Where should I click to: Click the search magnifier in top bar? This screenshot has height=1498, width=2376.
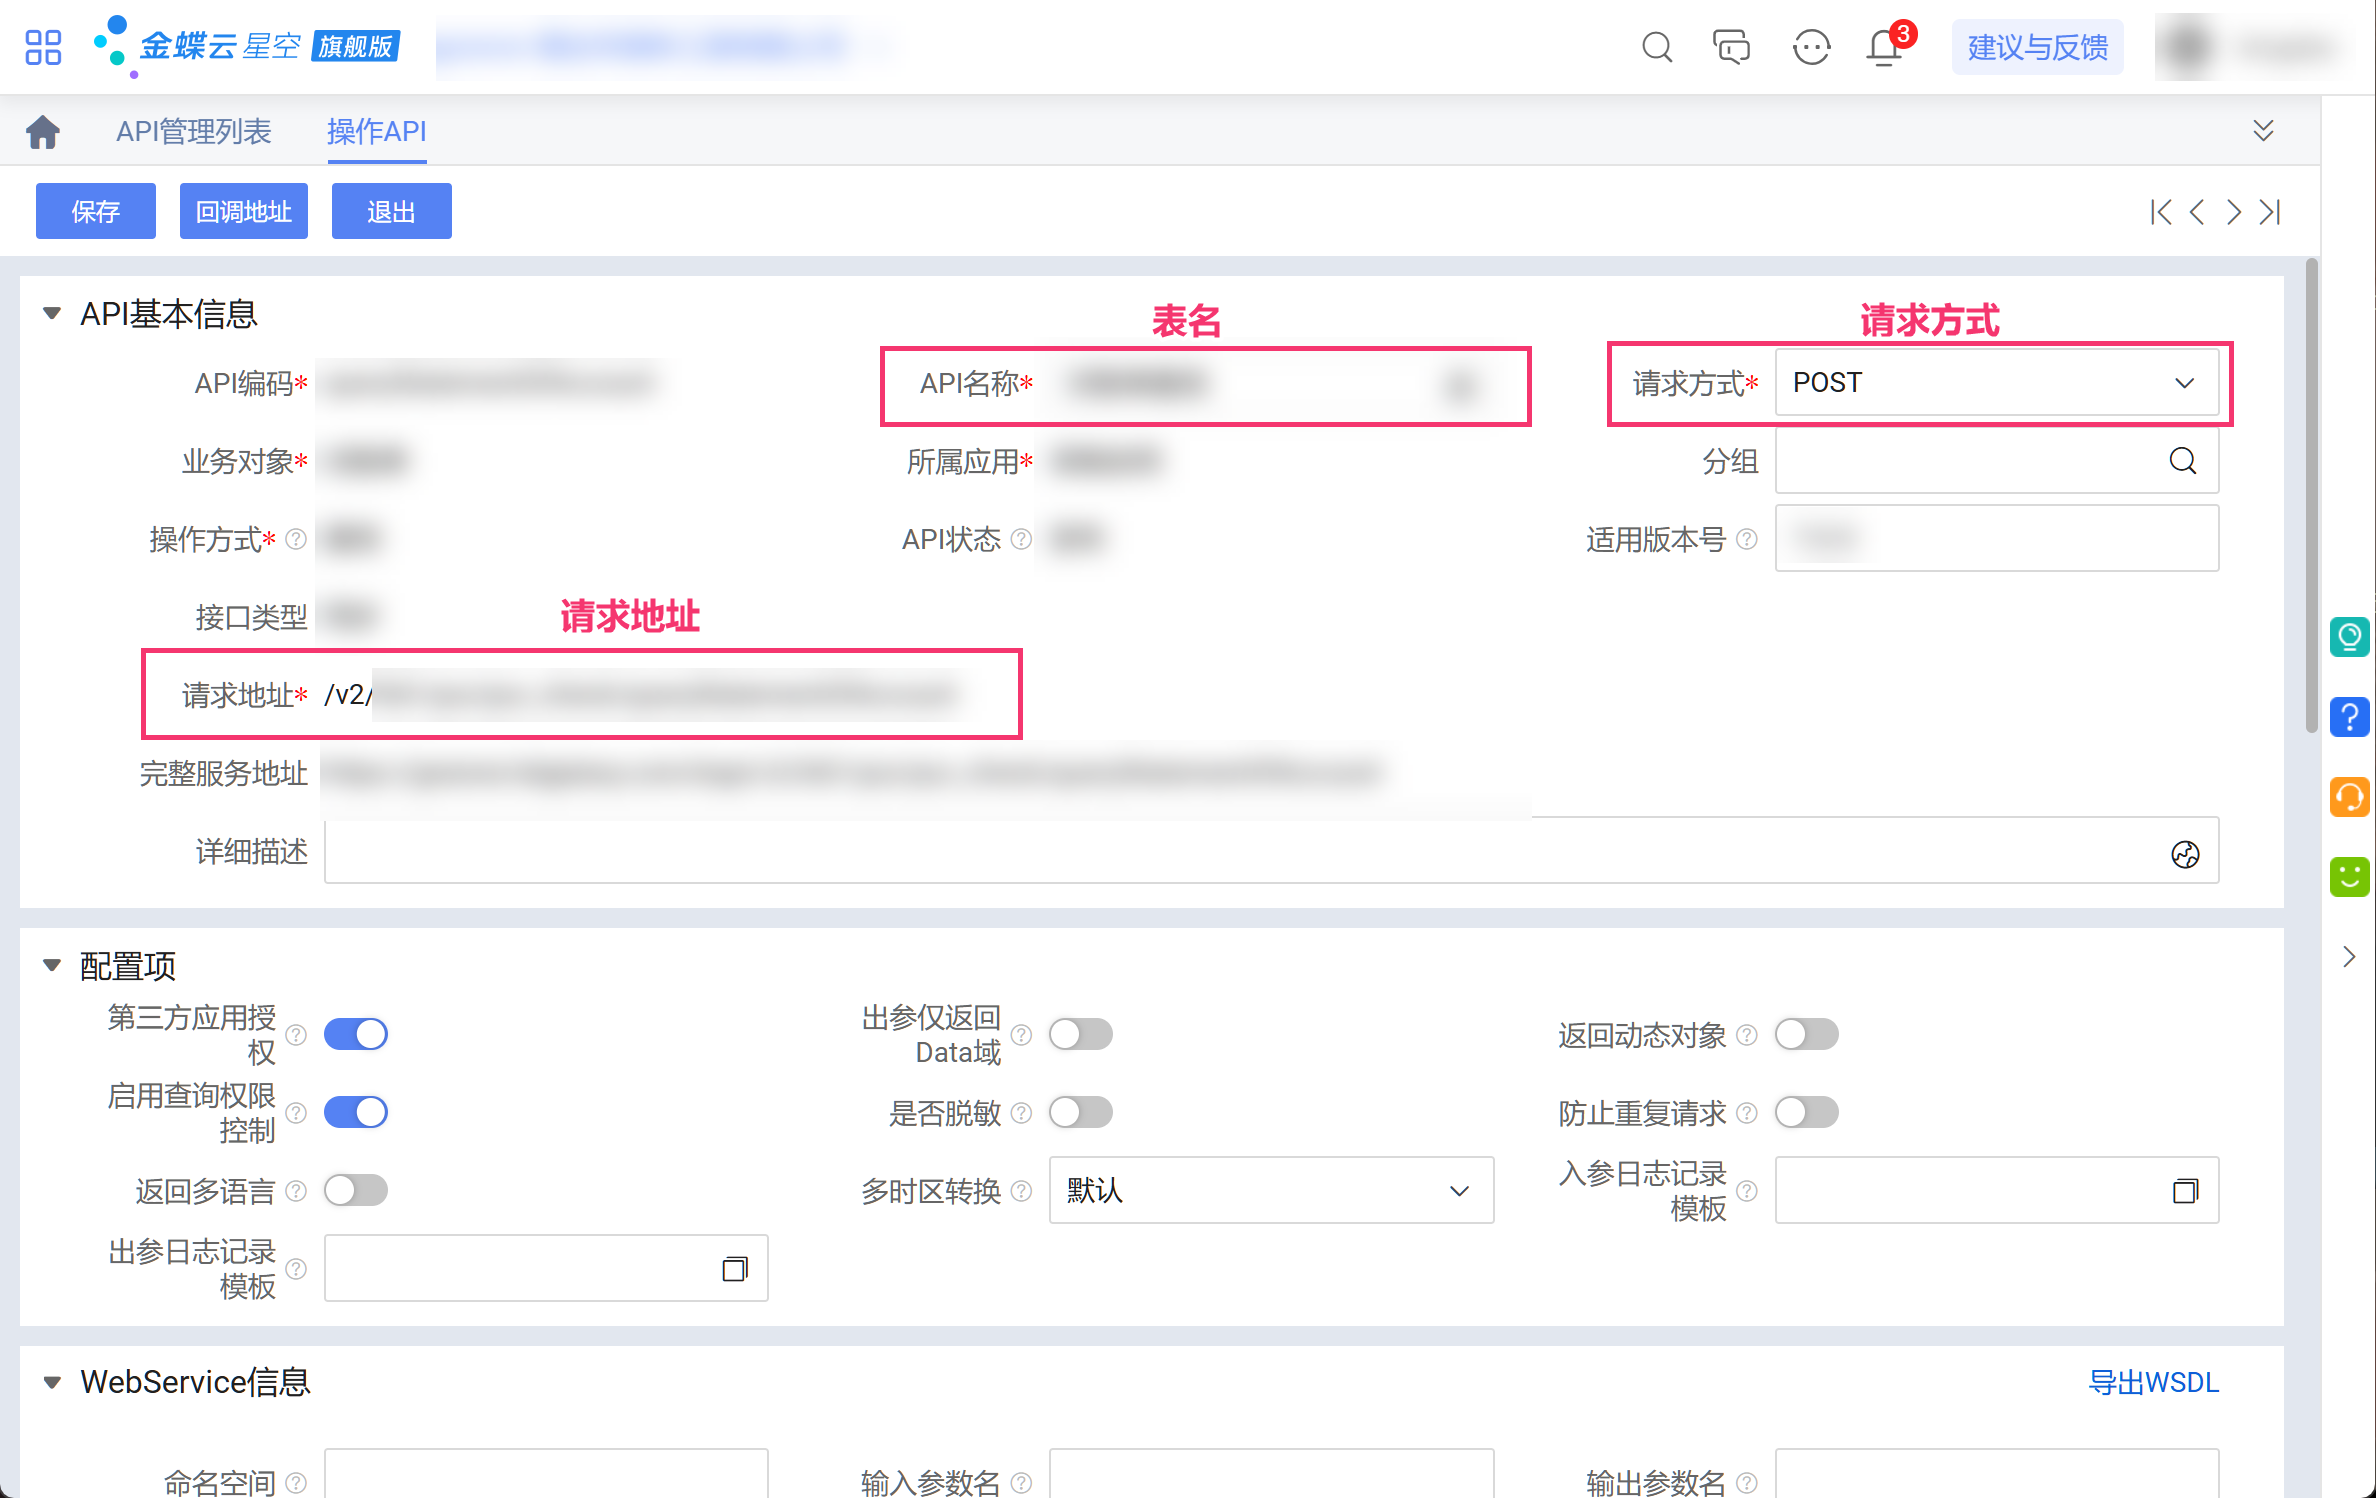(1656, 47)
